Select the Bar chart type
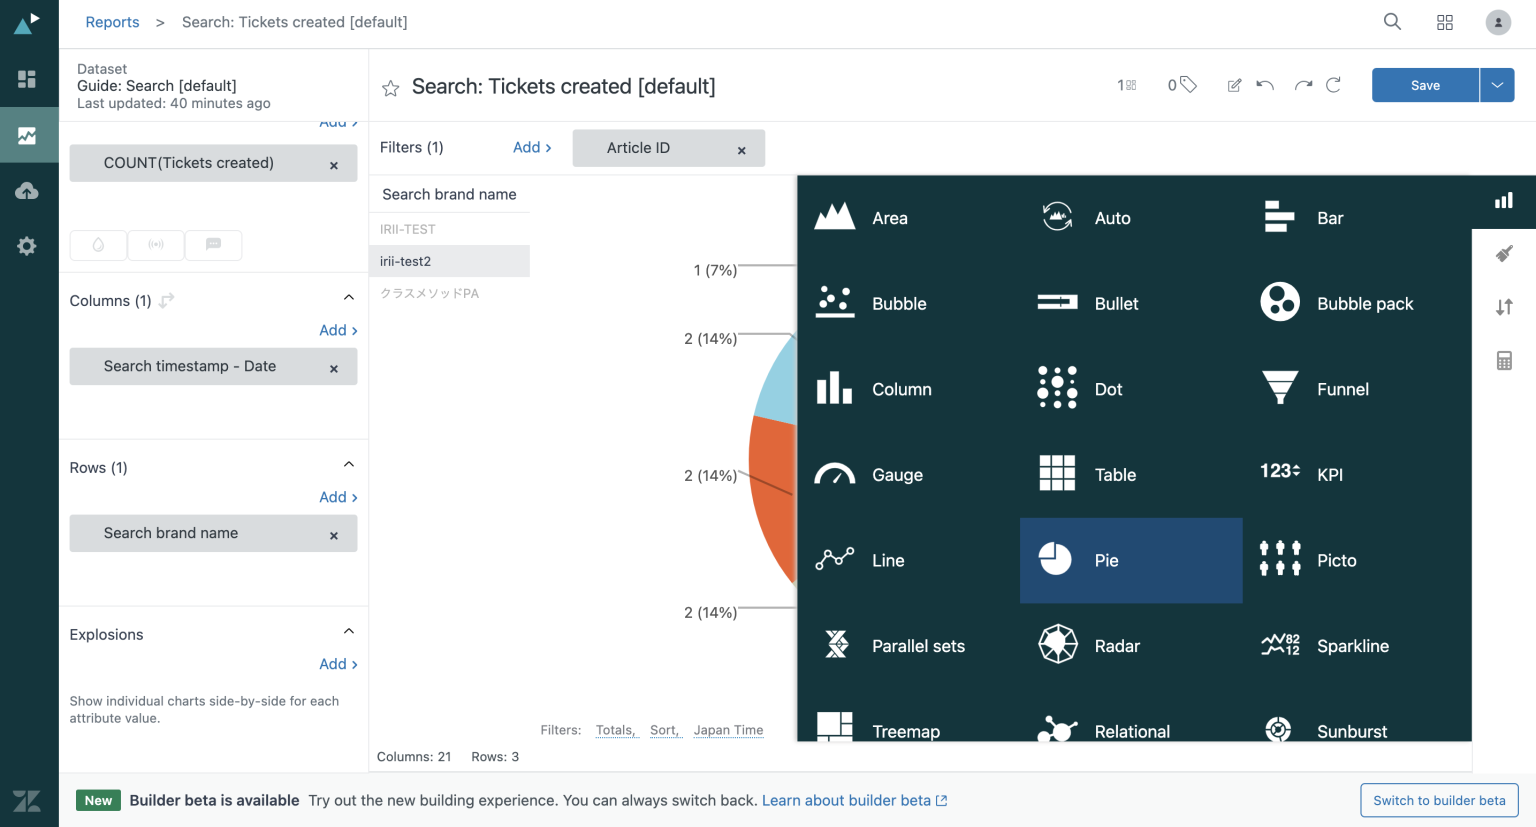Image resolution: width=1536 pixels, height=827 pixels. tap(1354, 218)
